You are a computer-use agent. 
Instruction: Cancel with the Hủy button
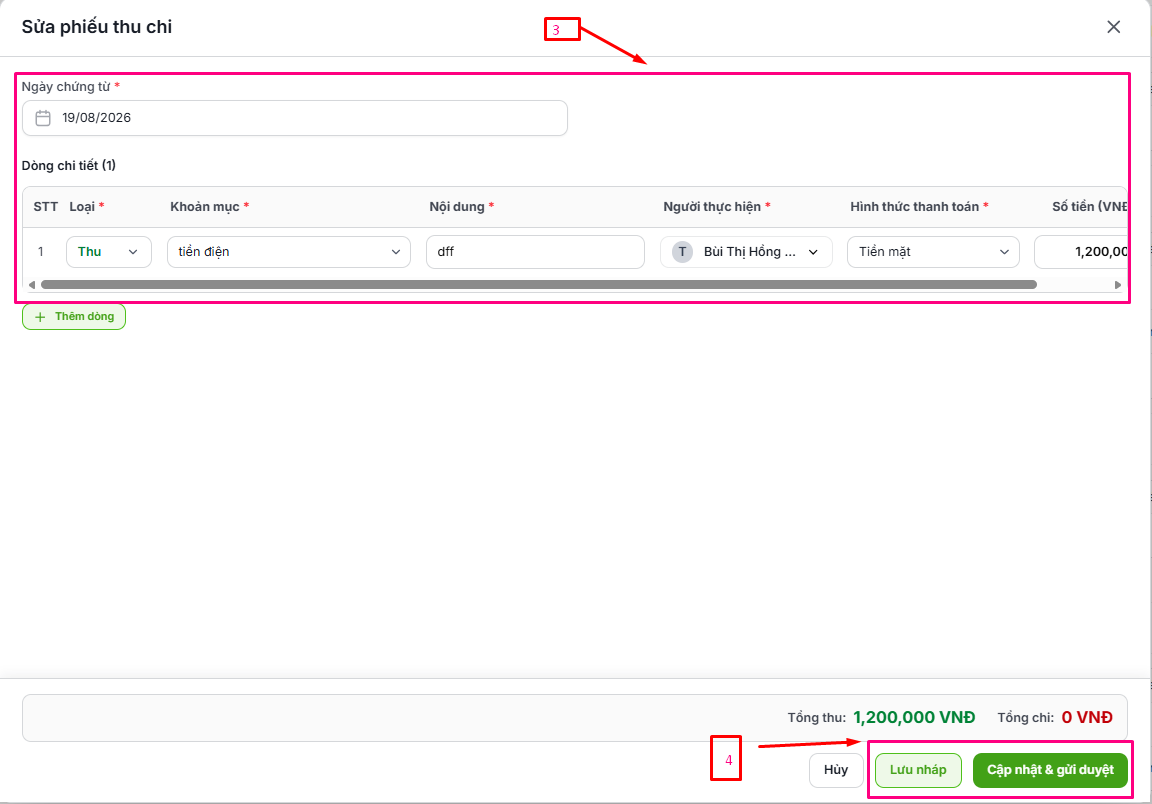[x=836, y=770]
